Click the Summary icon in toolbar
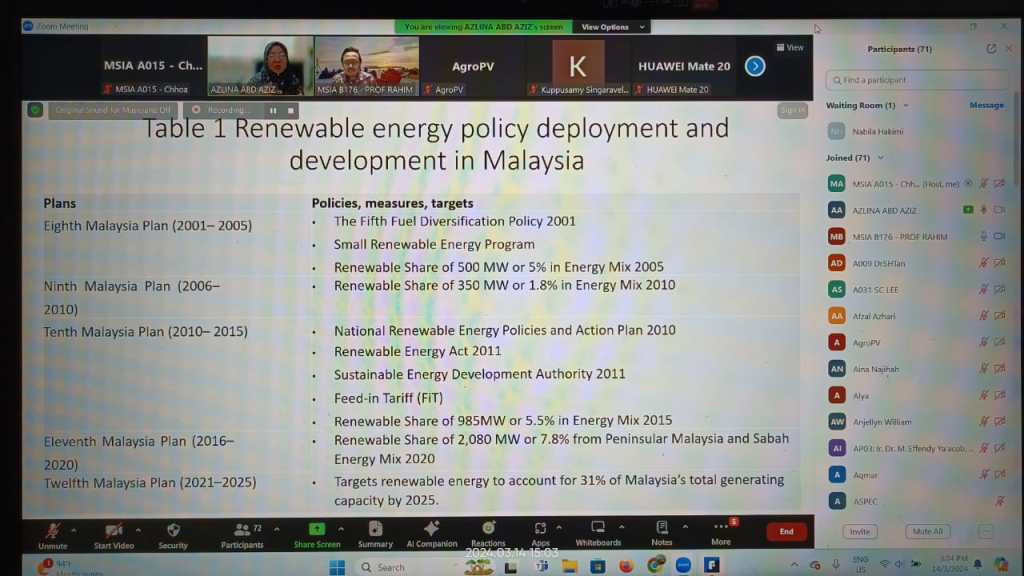Image resolution: width=1024 pixels, height=576 pixels. [x=375, y=528]
